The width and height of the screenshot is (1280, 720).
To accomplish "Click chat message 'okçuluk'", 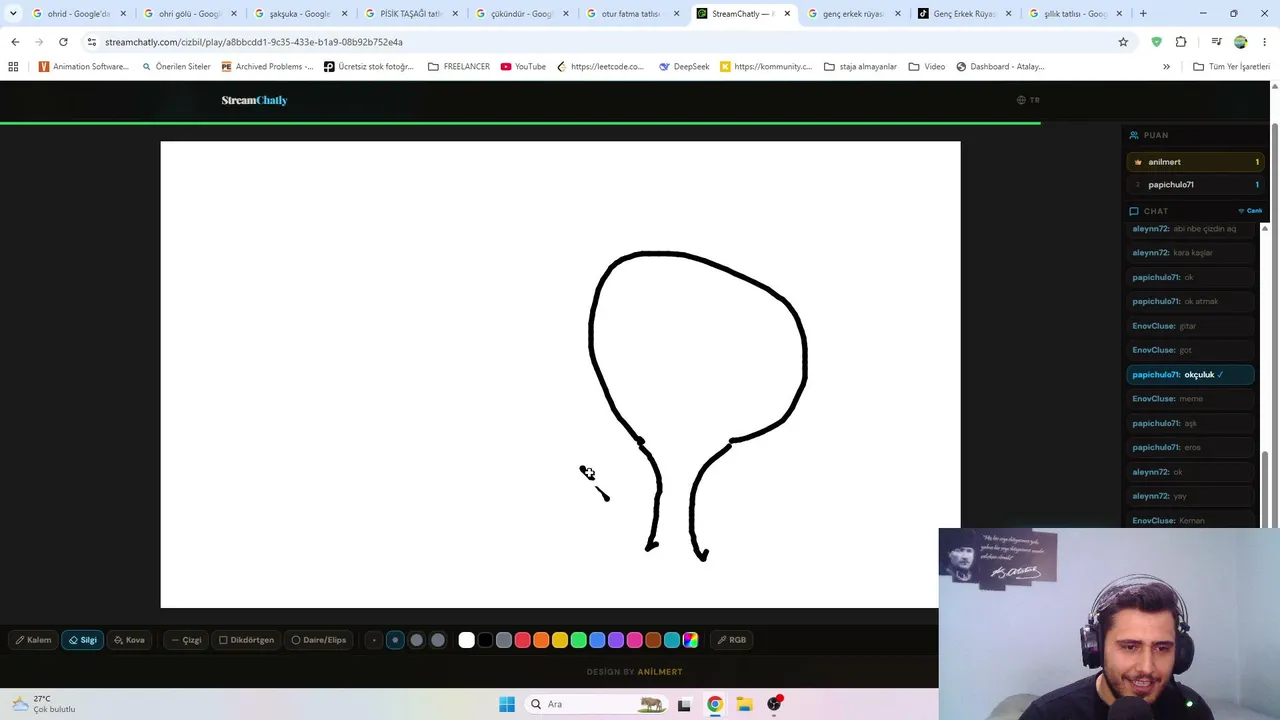I will [x=1190, y=375].
